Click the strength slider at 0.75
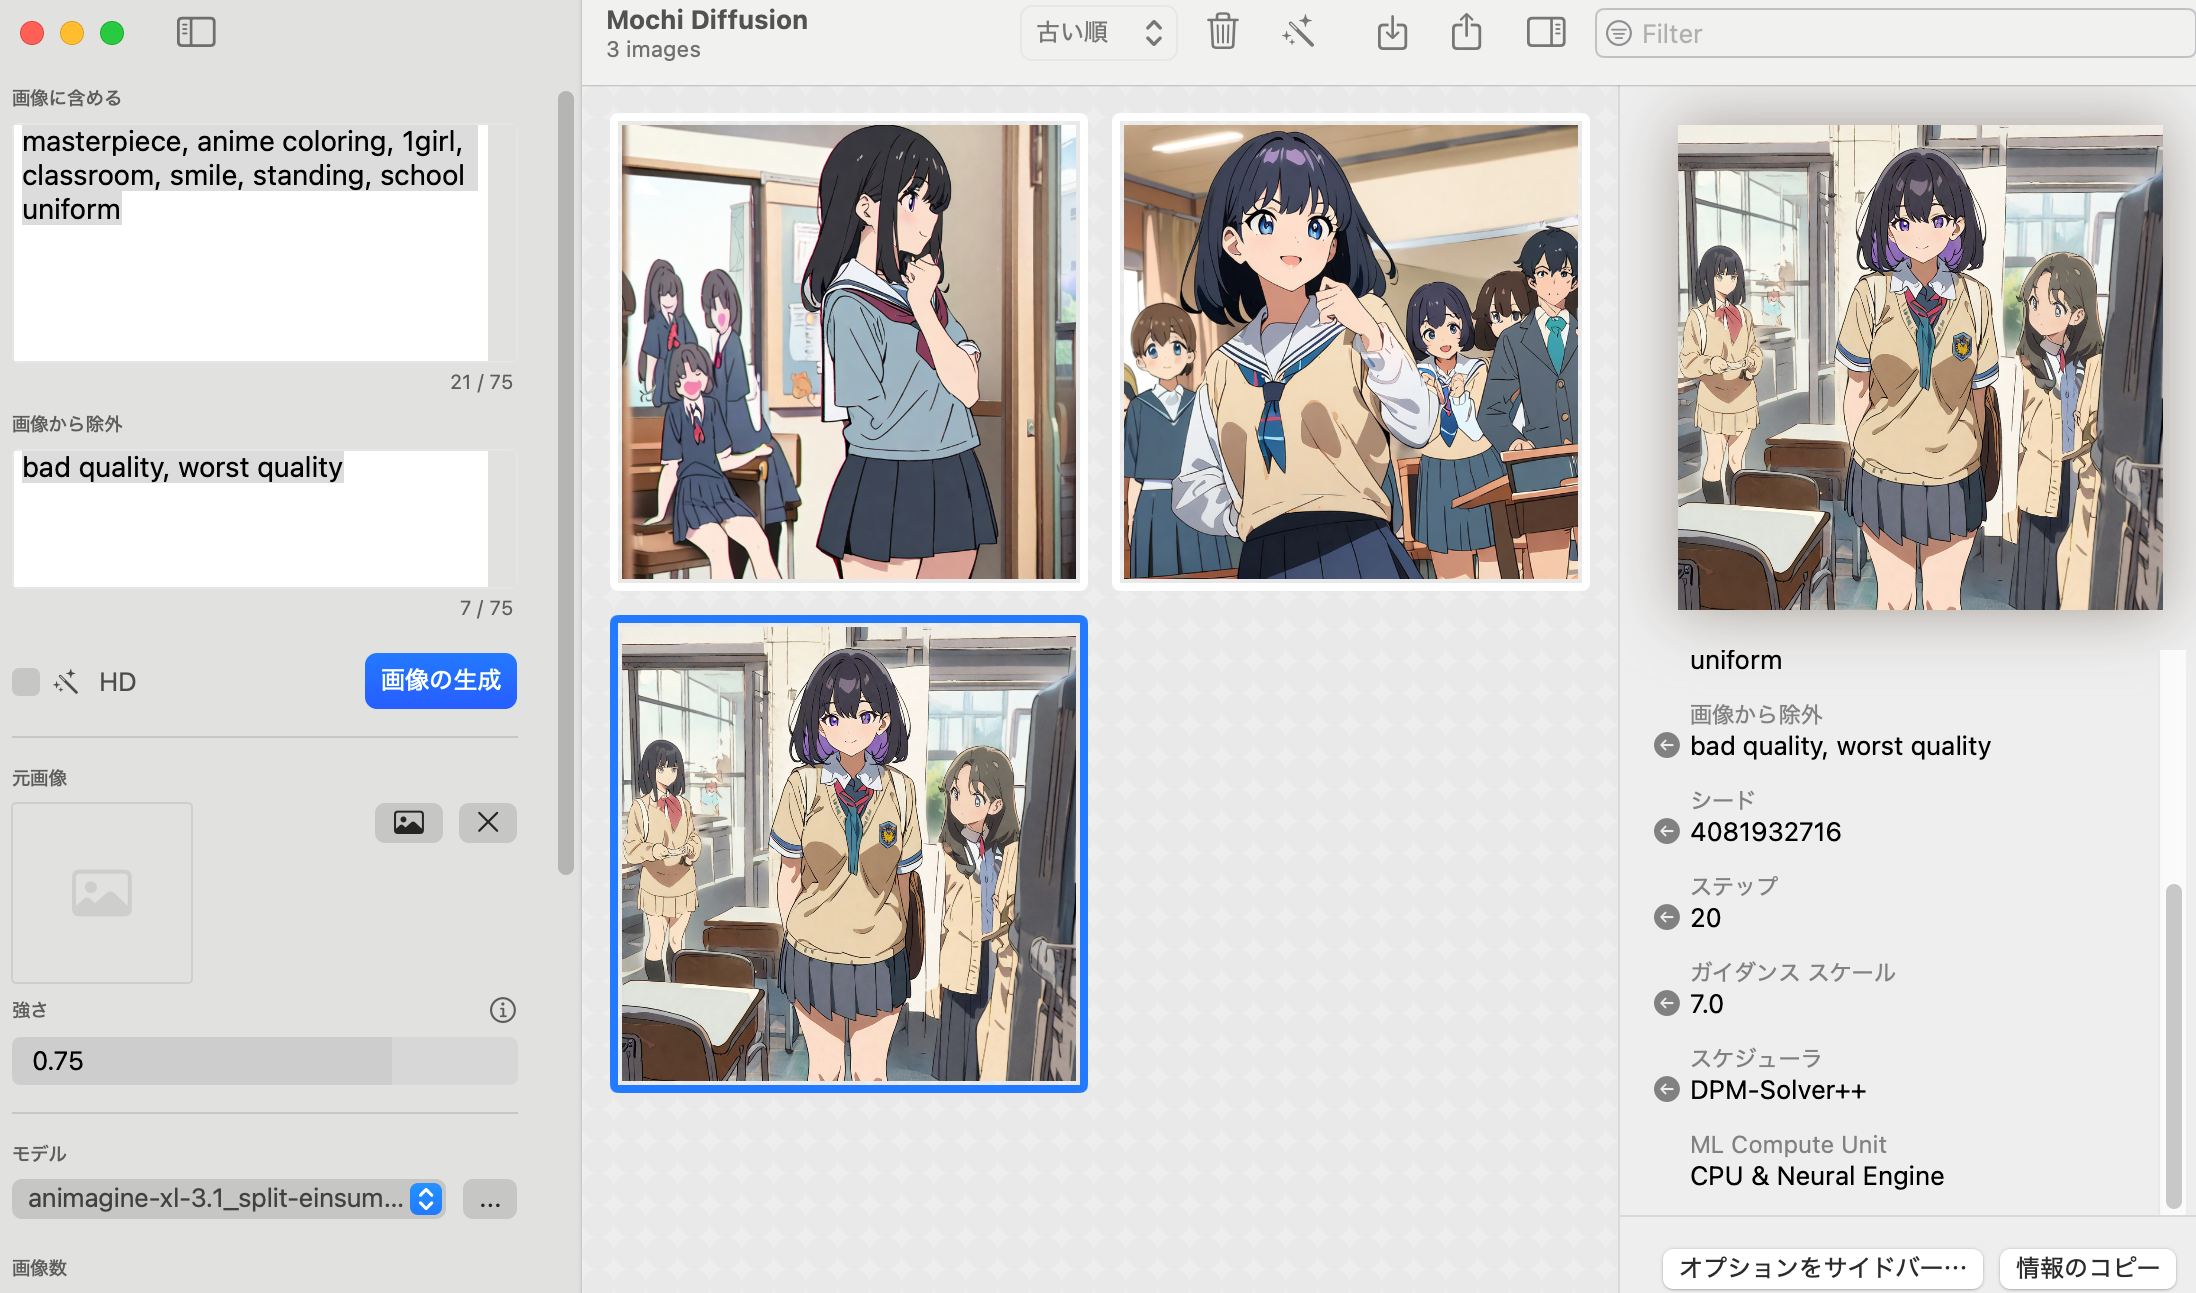This screenshot has height=1293, width=2196. tap(264, 1060)
